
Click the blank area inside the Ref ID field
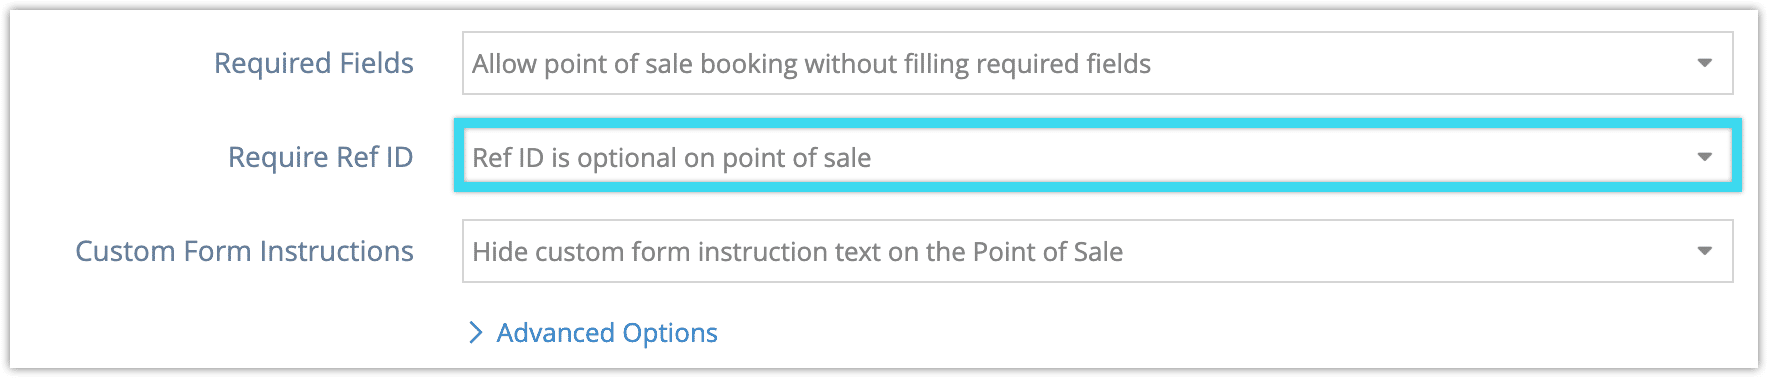(x=1280, y=157)
